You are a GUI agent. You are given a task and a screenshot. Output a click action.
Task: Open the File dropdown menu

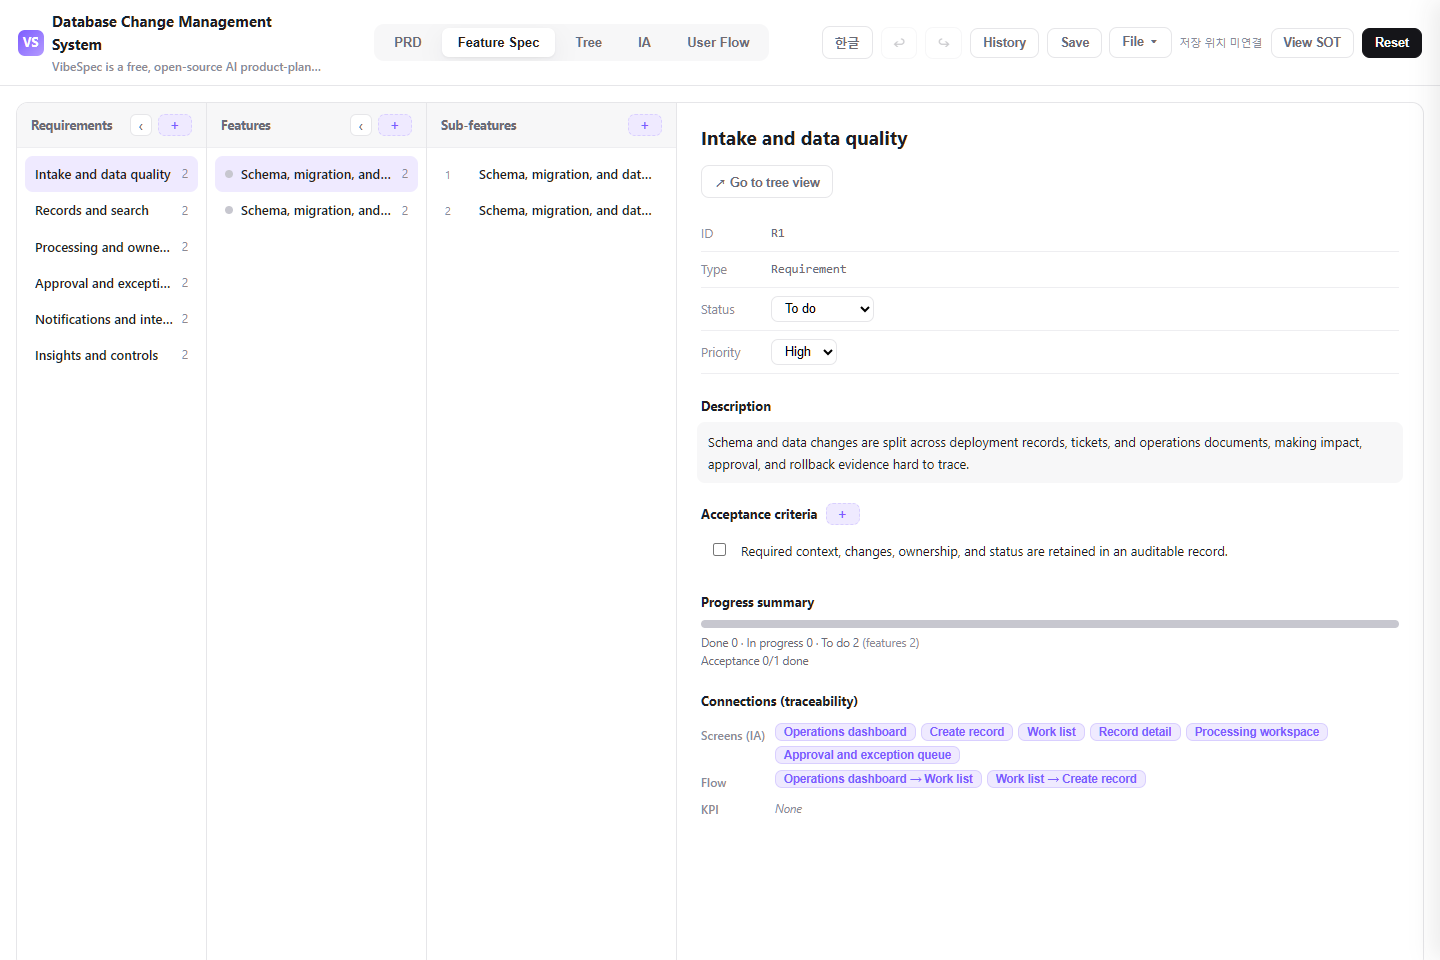tap(1140, 42)
